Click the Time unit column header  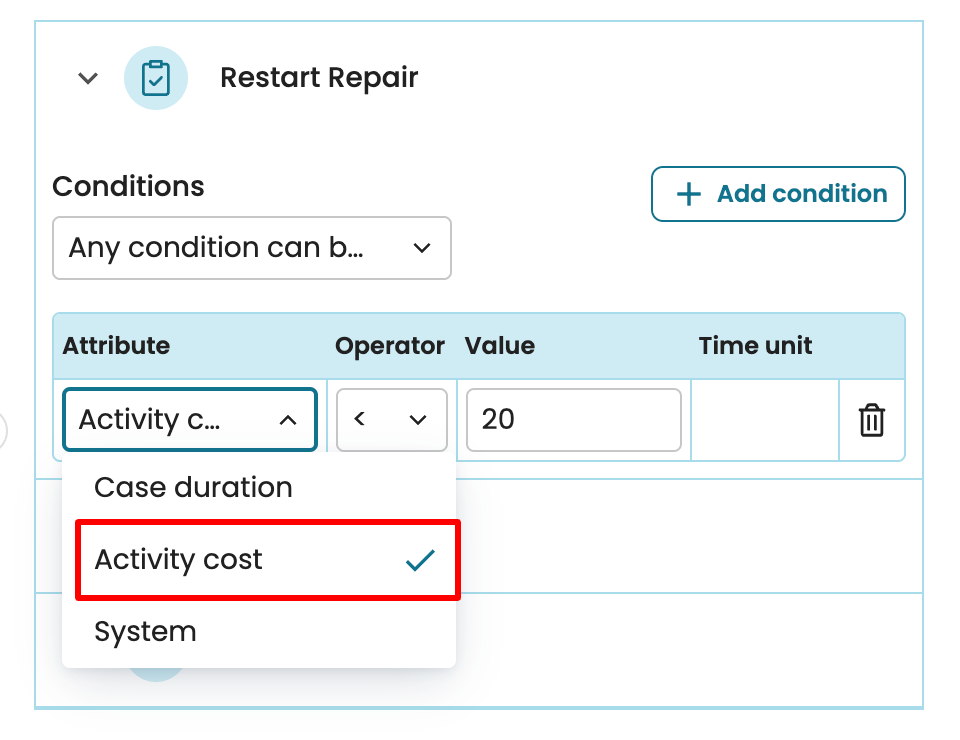pos(755,346)
